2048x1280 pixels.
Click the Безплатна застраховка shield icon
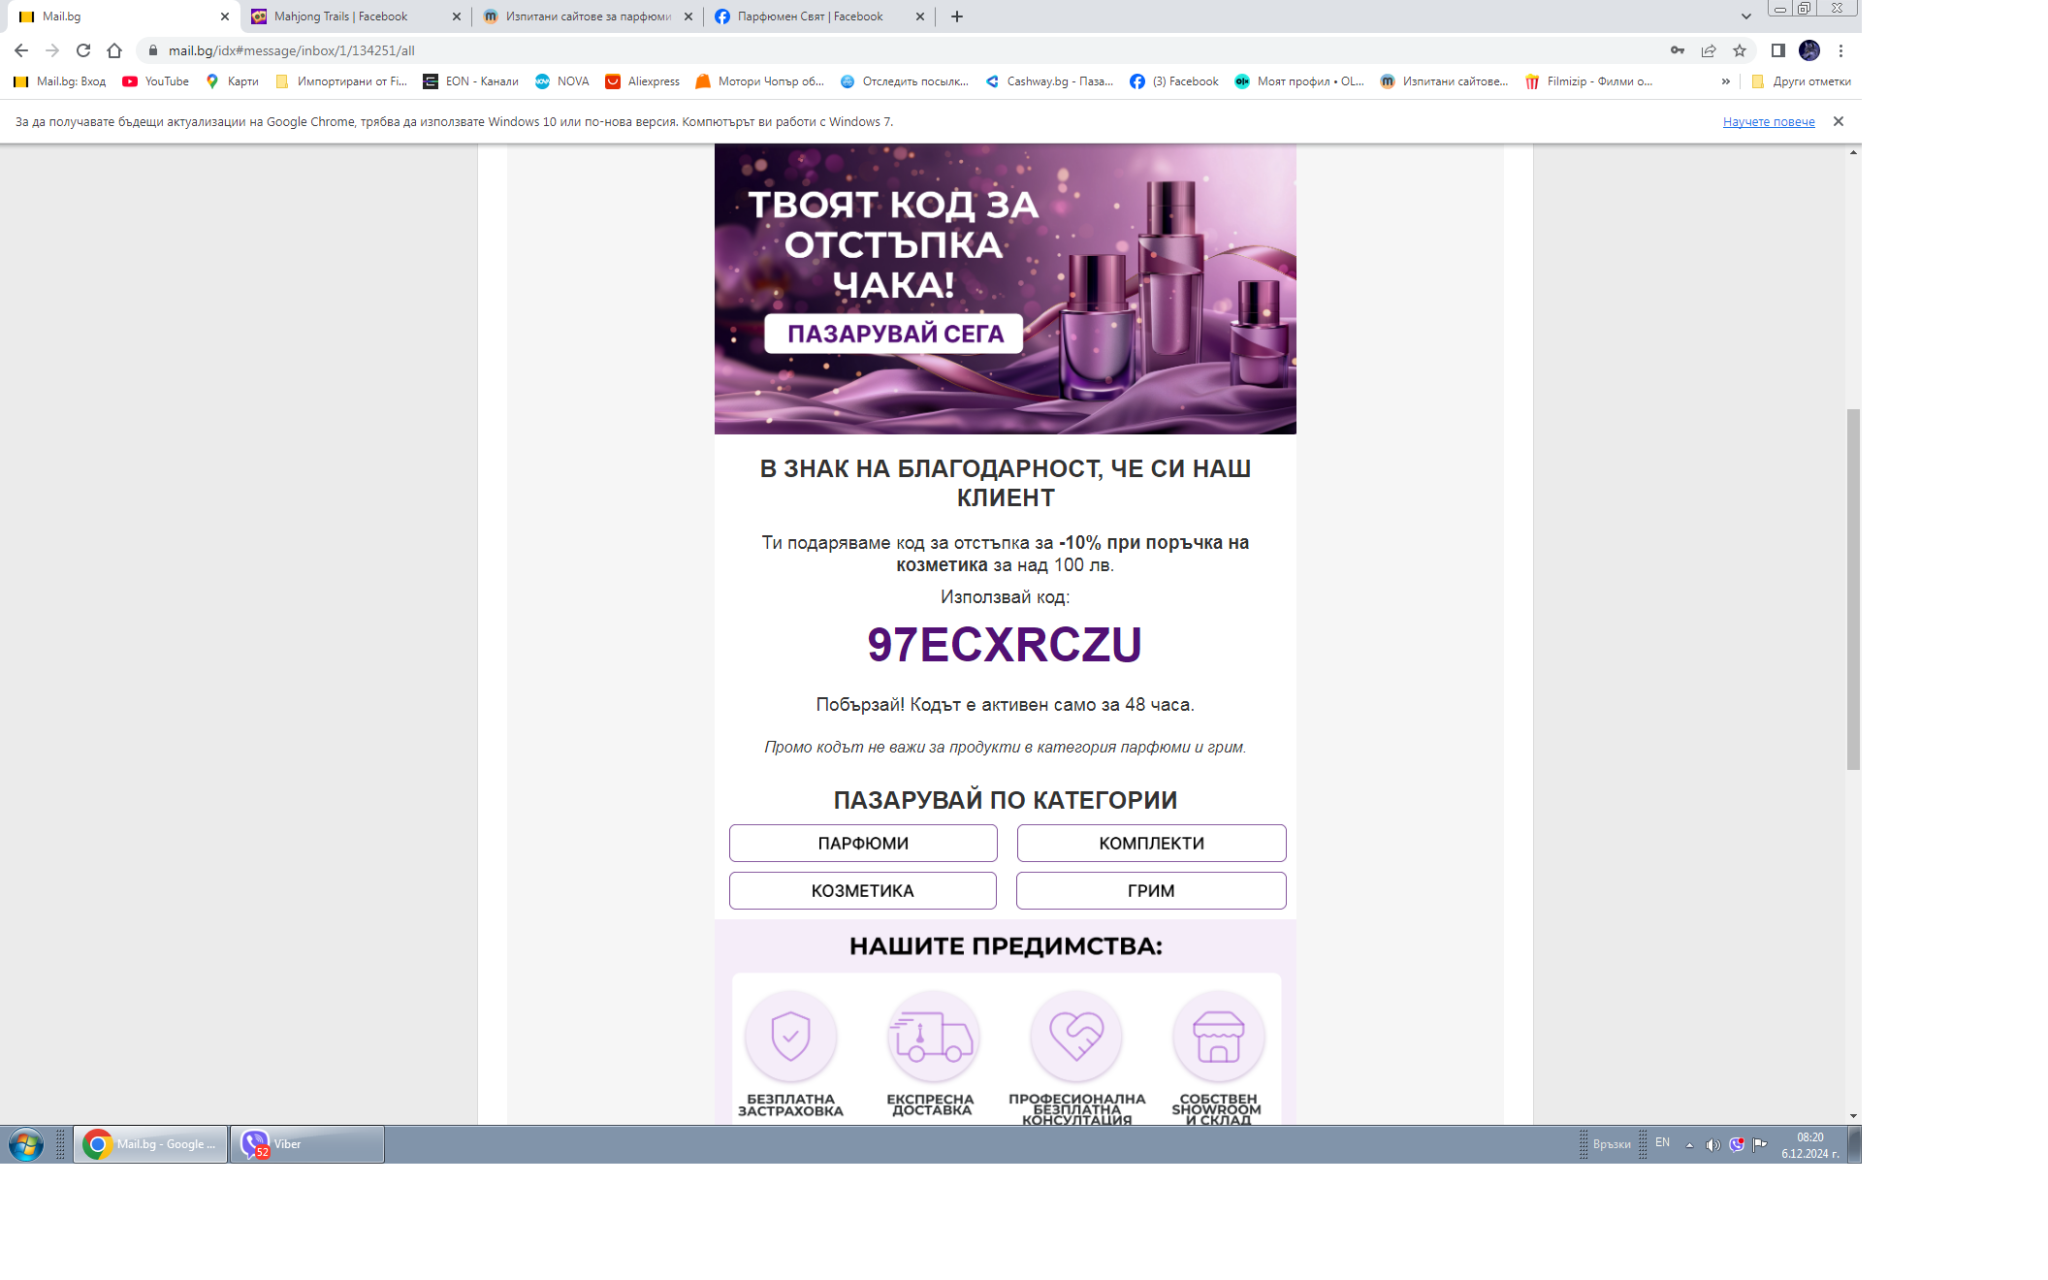[x=790, y=1036]
